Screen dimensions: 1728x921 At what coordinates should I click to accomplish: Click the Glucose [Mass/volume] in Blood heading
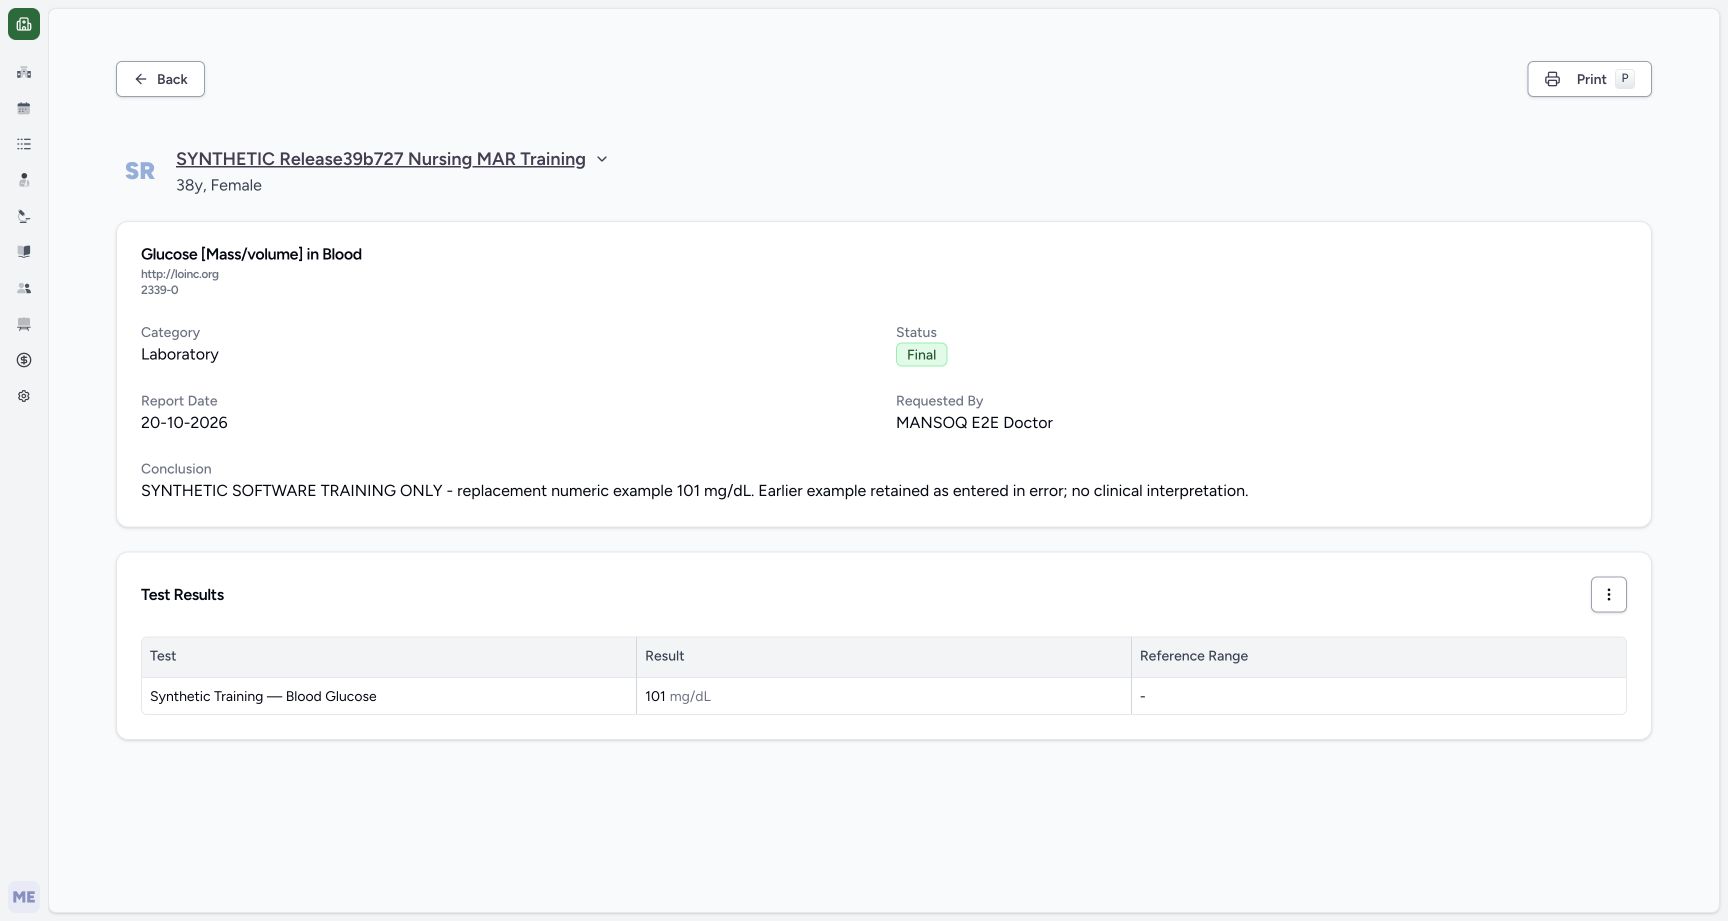[251, 254]
